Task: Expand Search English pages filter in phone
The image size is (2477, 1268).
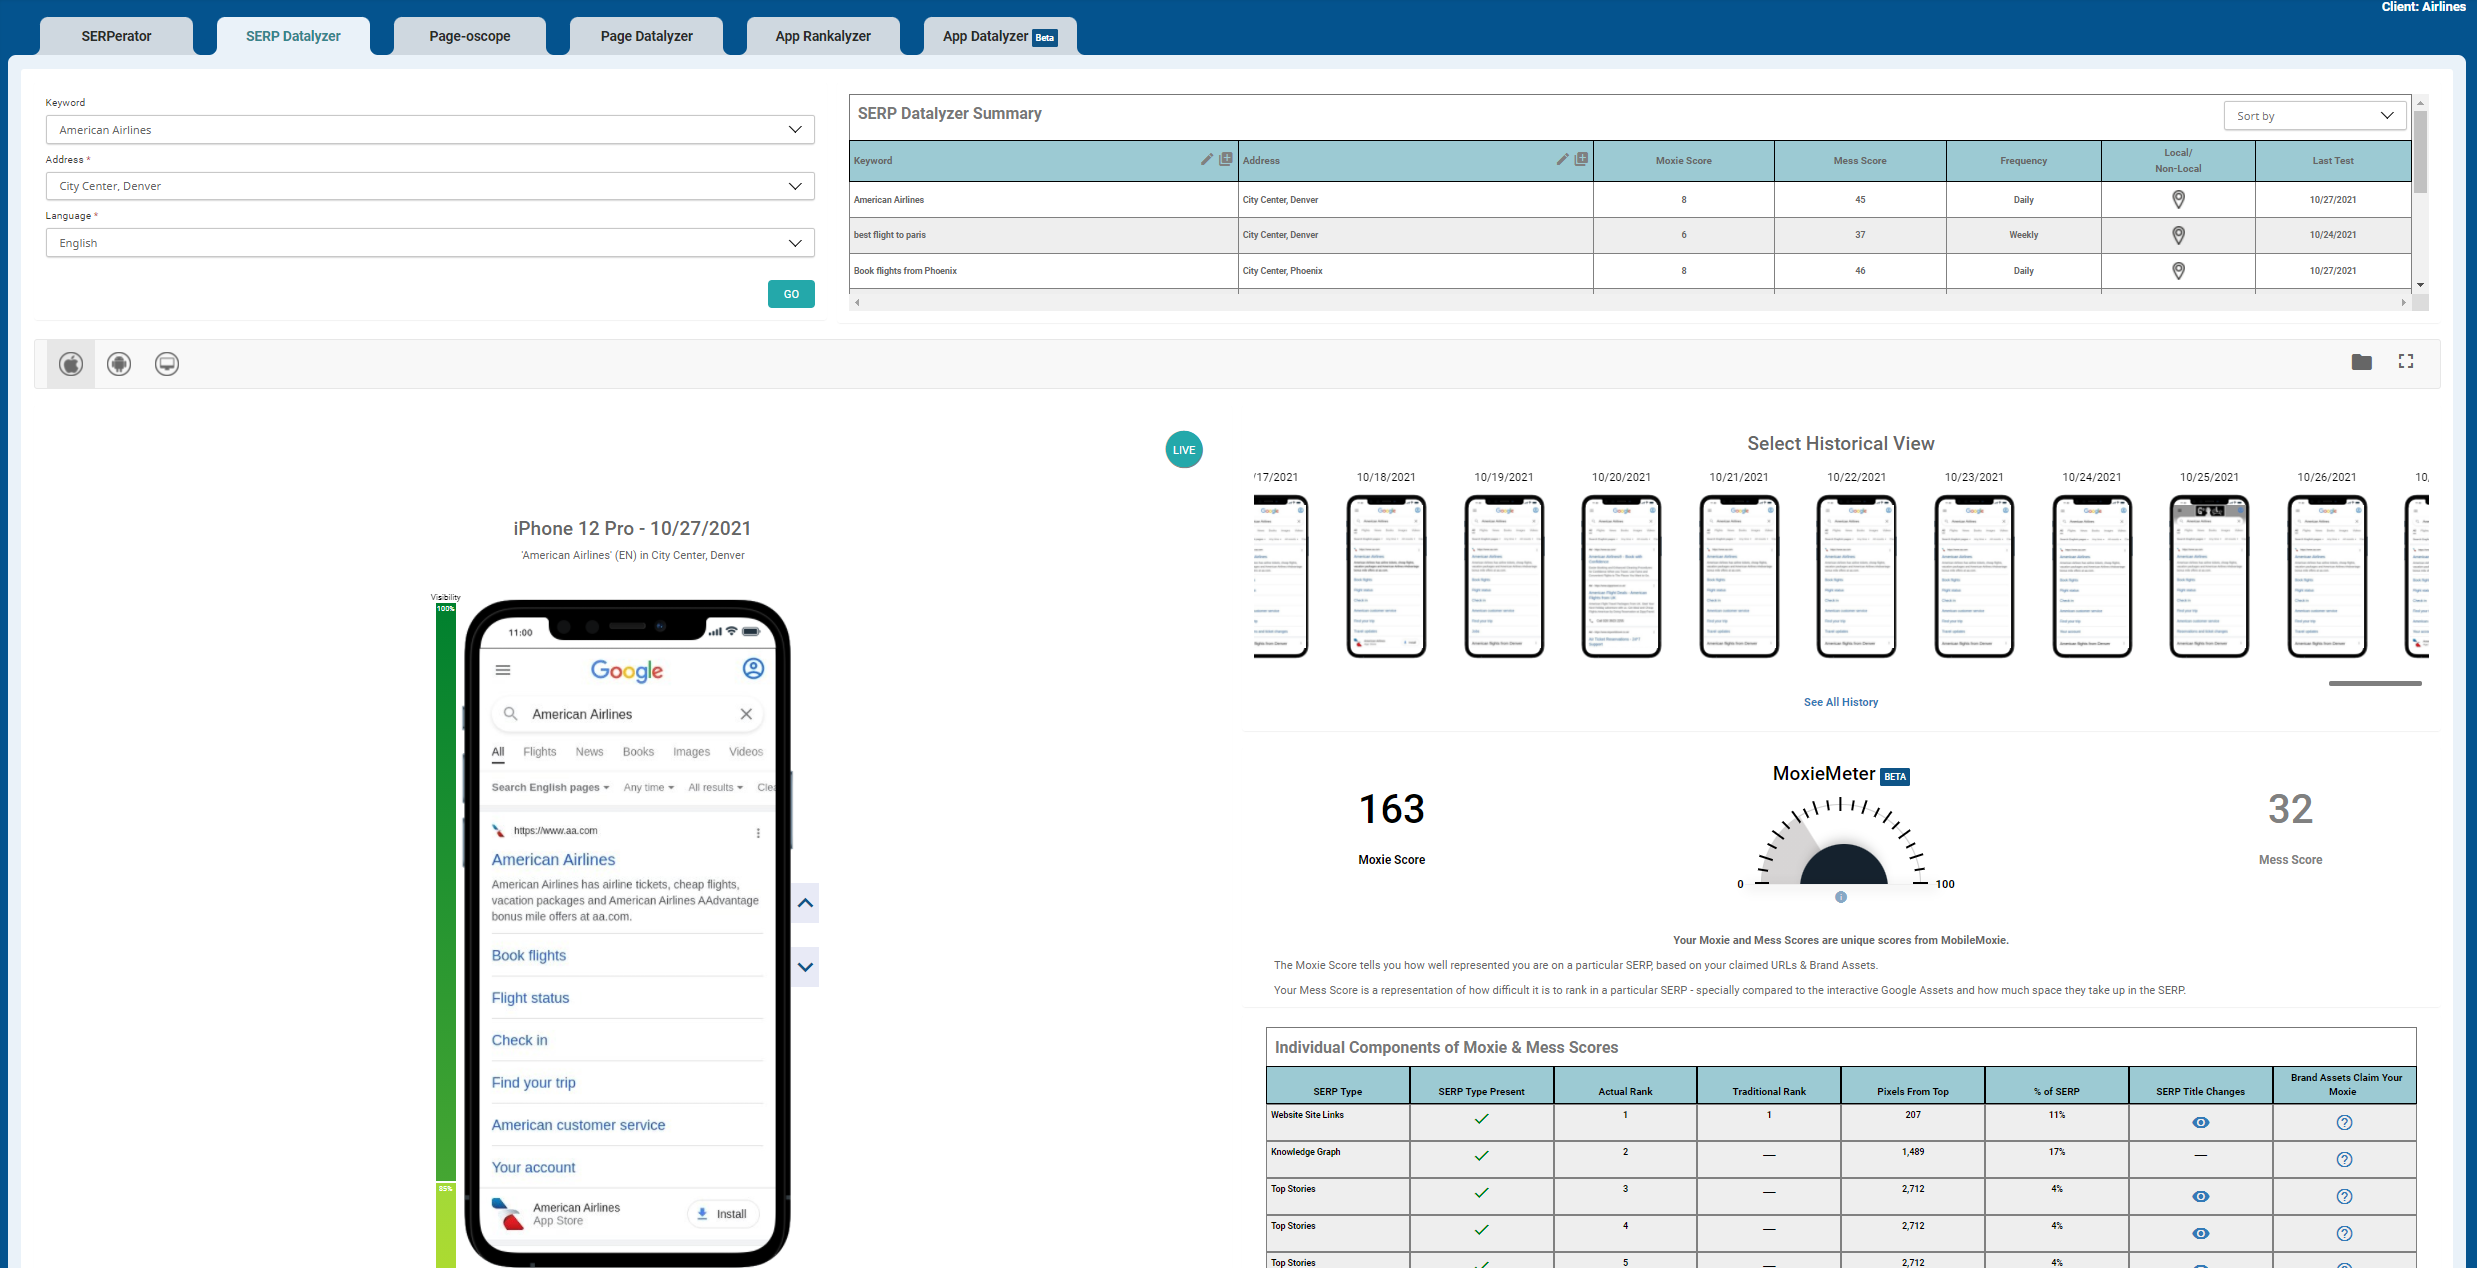Action: [550, 788]
